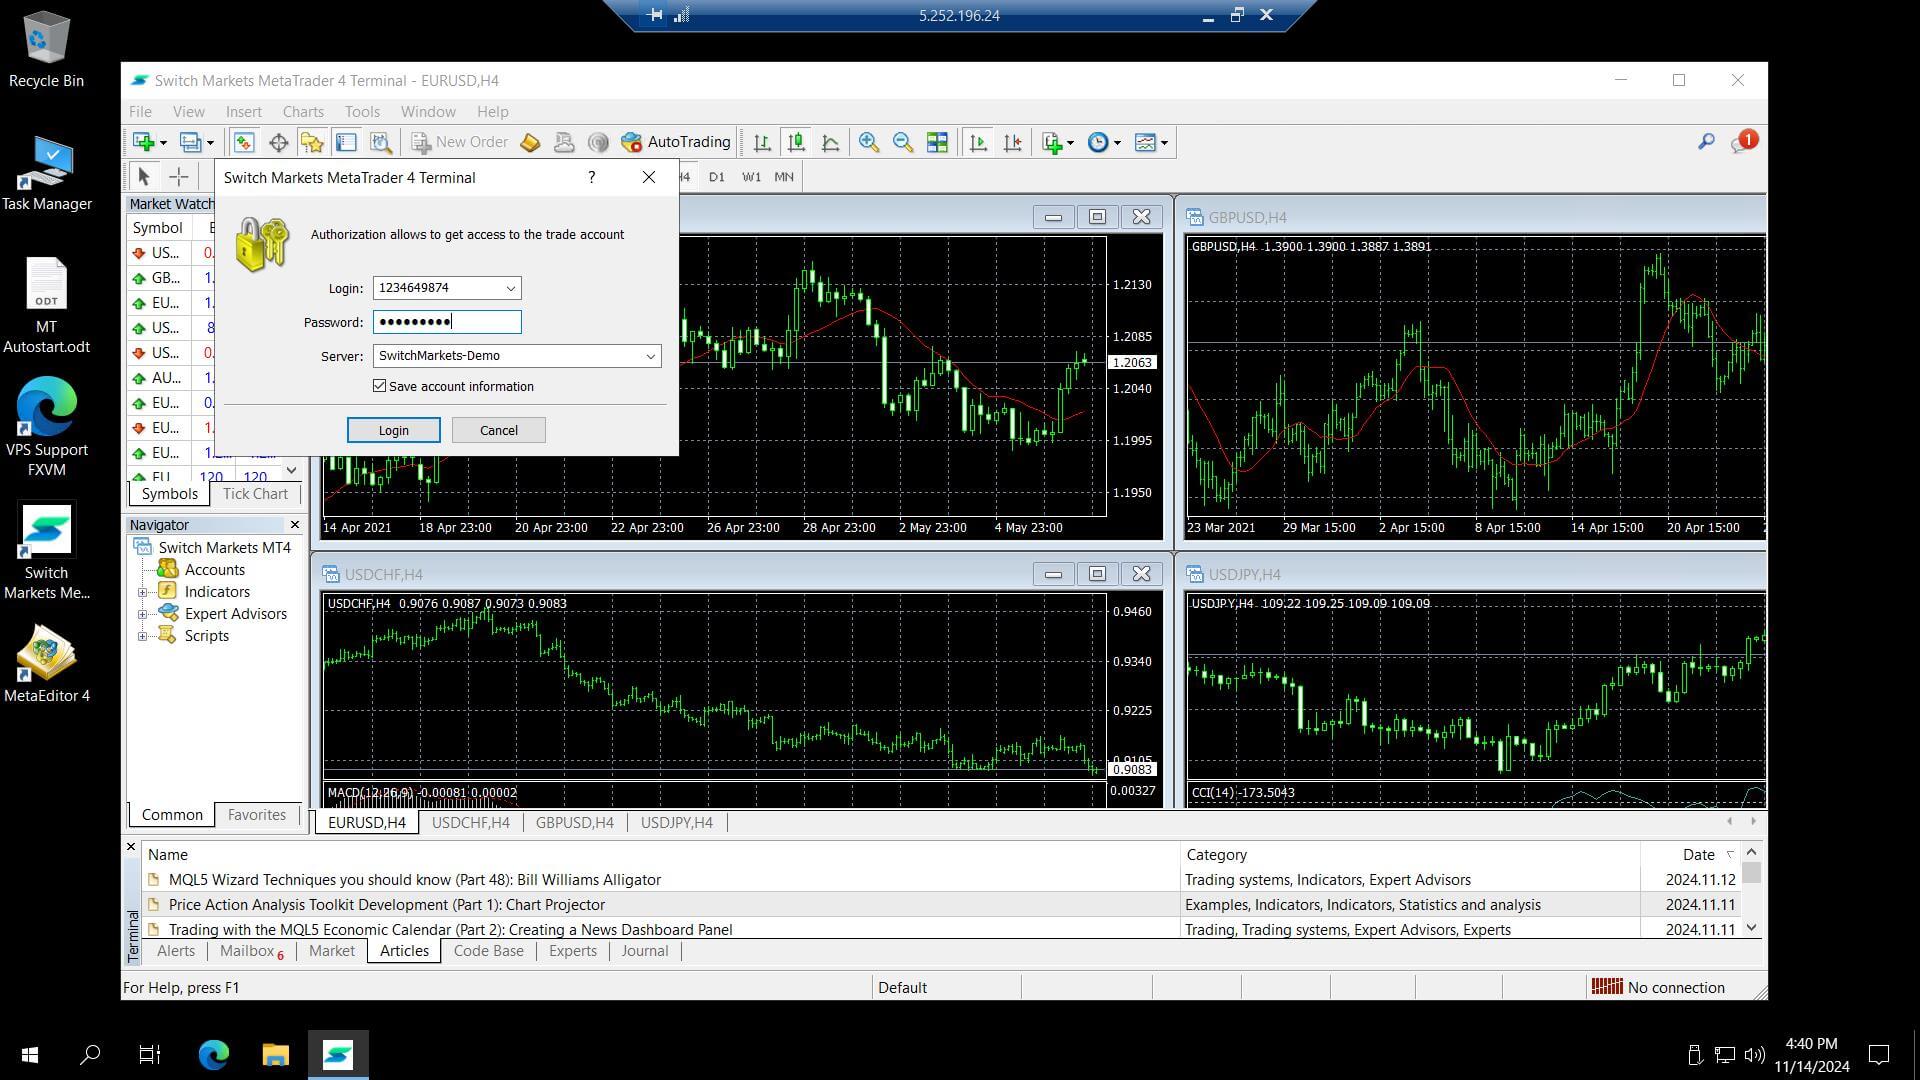The image size is (1920, 1080).
Task: Select the Crosshair cursor tool
Action: [178, 177]
